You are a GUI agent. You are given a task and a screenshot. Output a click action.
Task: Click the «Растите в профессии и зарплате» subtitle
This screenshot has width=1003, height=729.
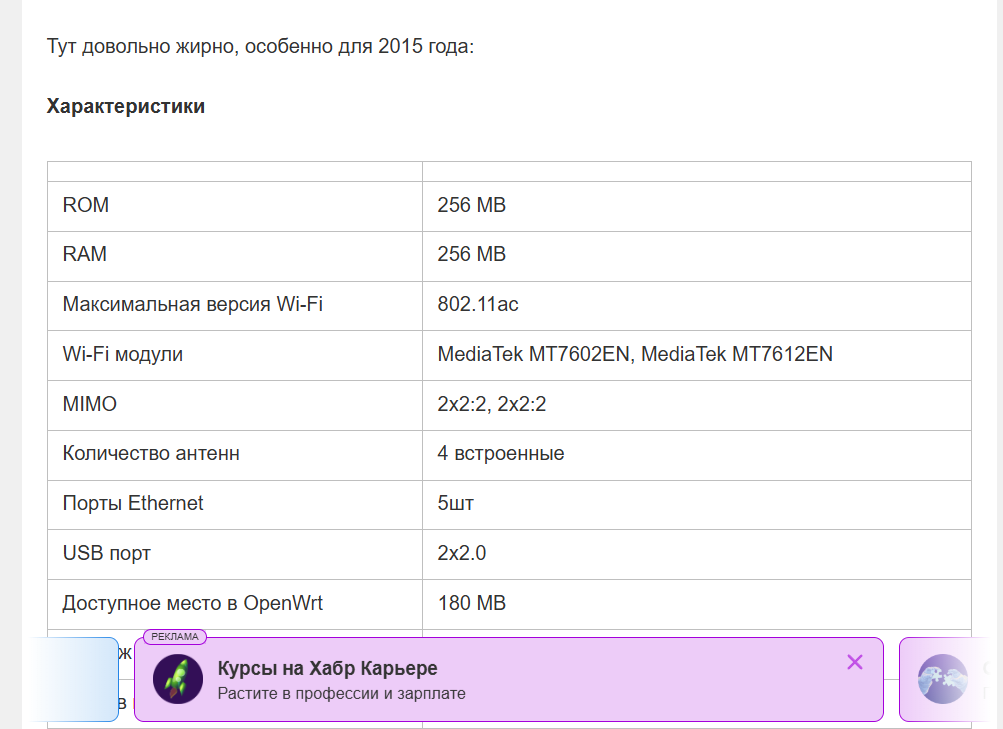[341, 693]
